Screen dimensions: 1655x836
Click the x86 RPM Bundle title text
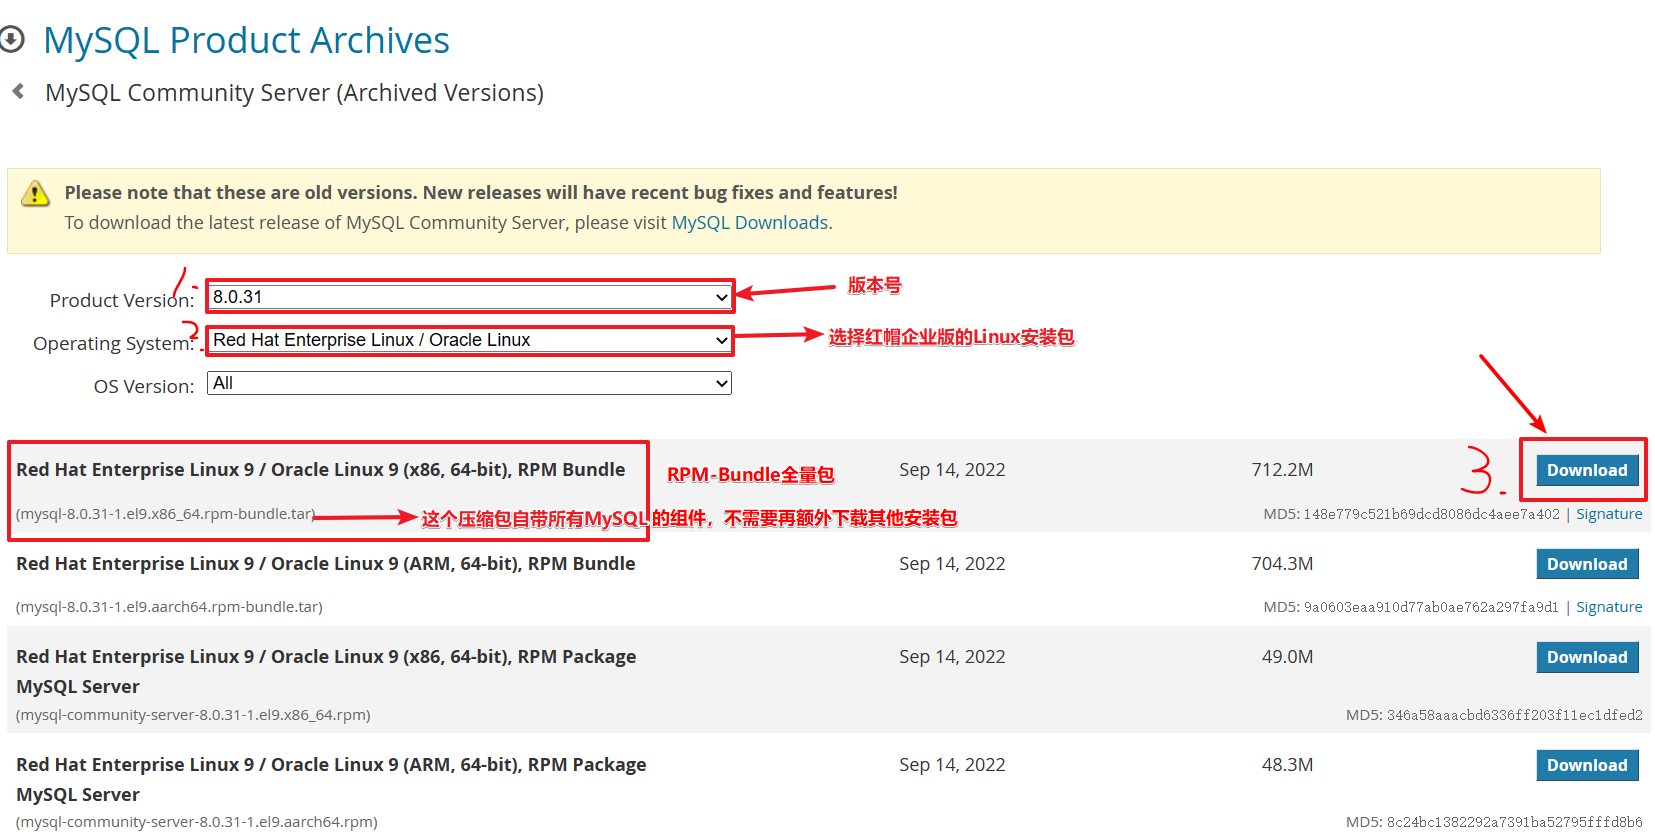coord(320,470)
